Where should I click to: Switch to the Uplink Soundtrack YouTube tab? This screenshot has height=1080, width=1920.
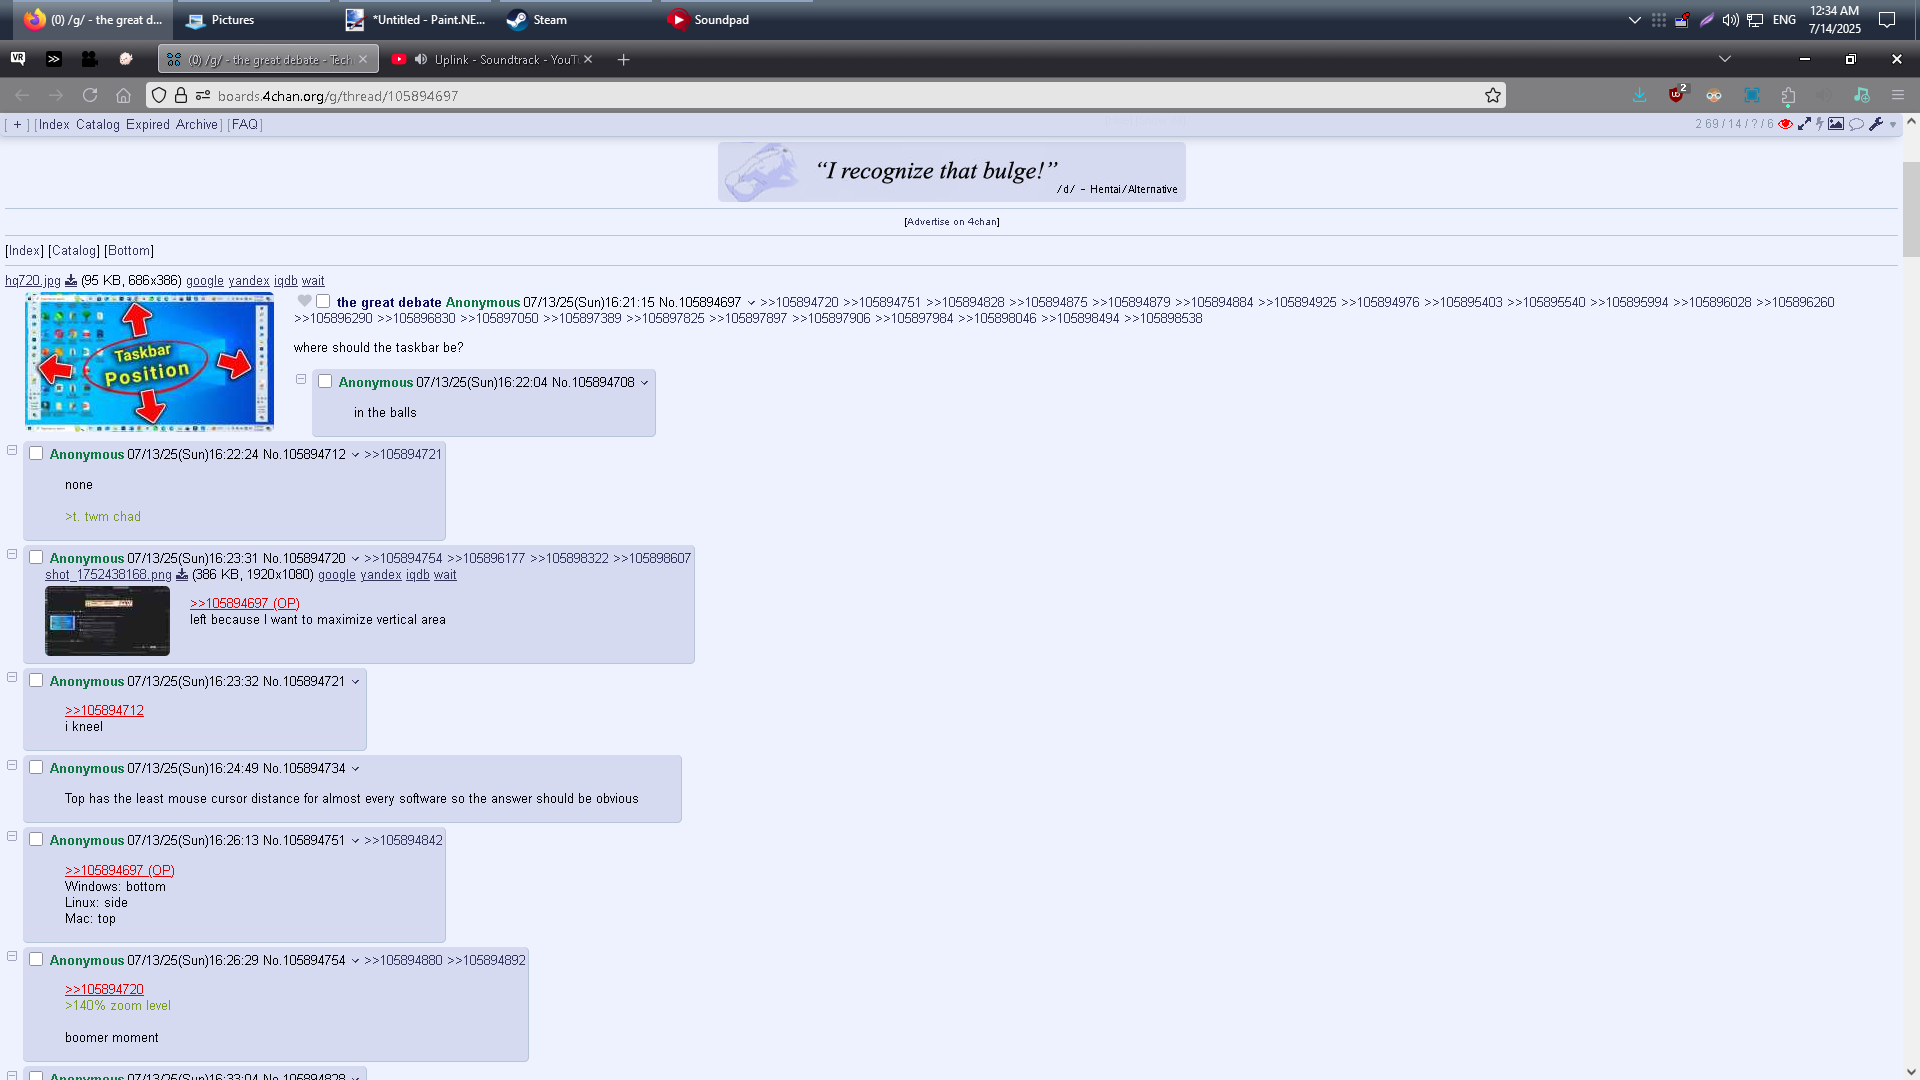491,59
